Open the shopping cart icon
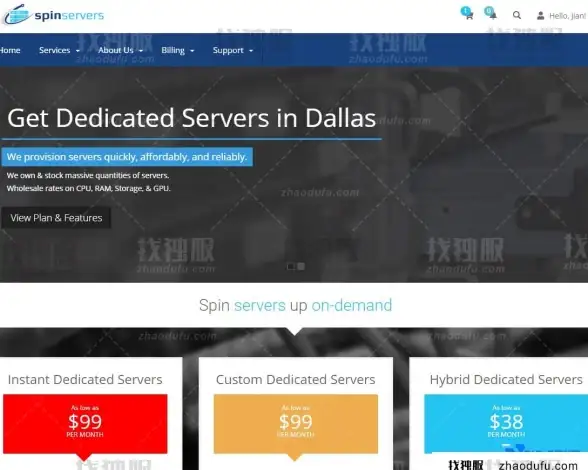 (x=469, y=15)
